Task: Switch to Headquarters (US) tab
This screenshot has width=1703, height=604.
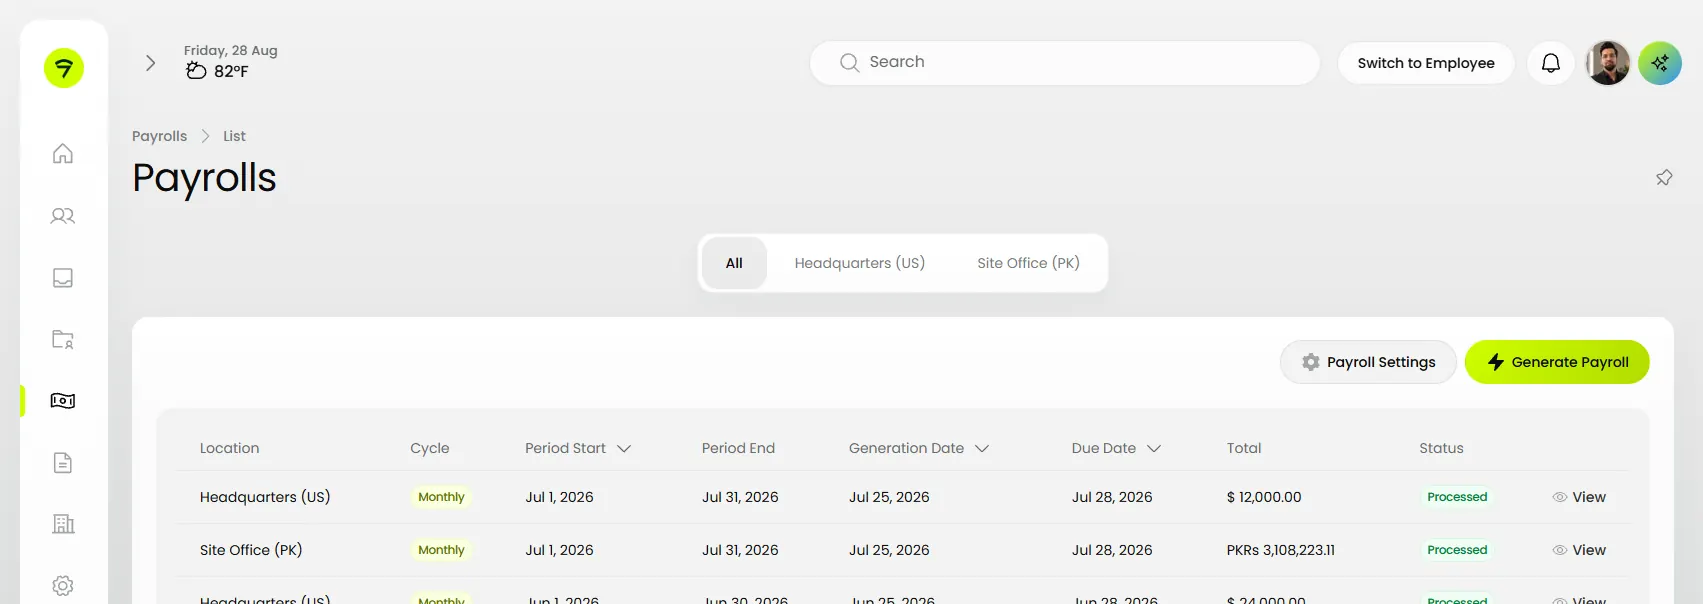Action: [860, 263]
